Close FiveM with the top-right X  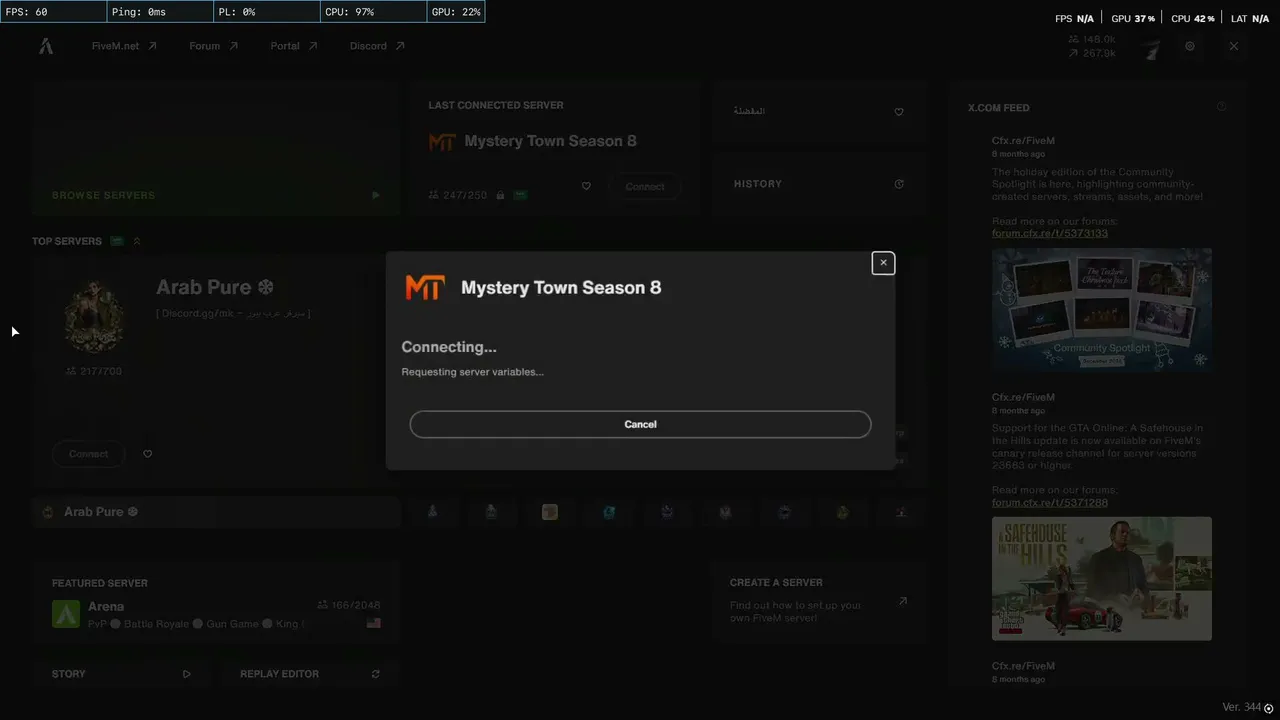(1234, 46)
